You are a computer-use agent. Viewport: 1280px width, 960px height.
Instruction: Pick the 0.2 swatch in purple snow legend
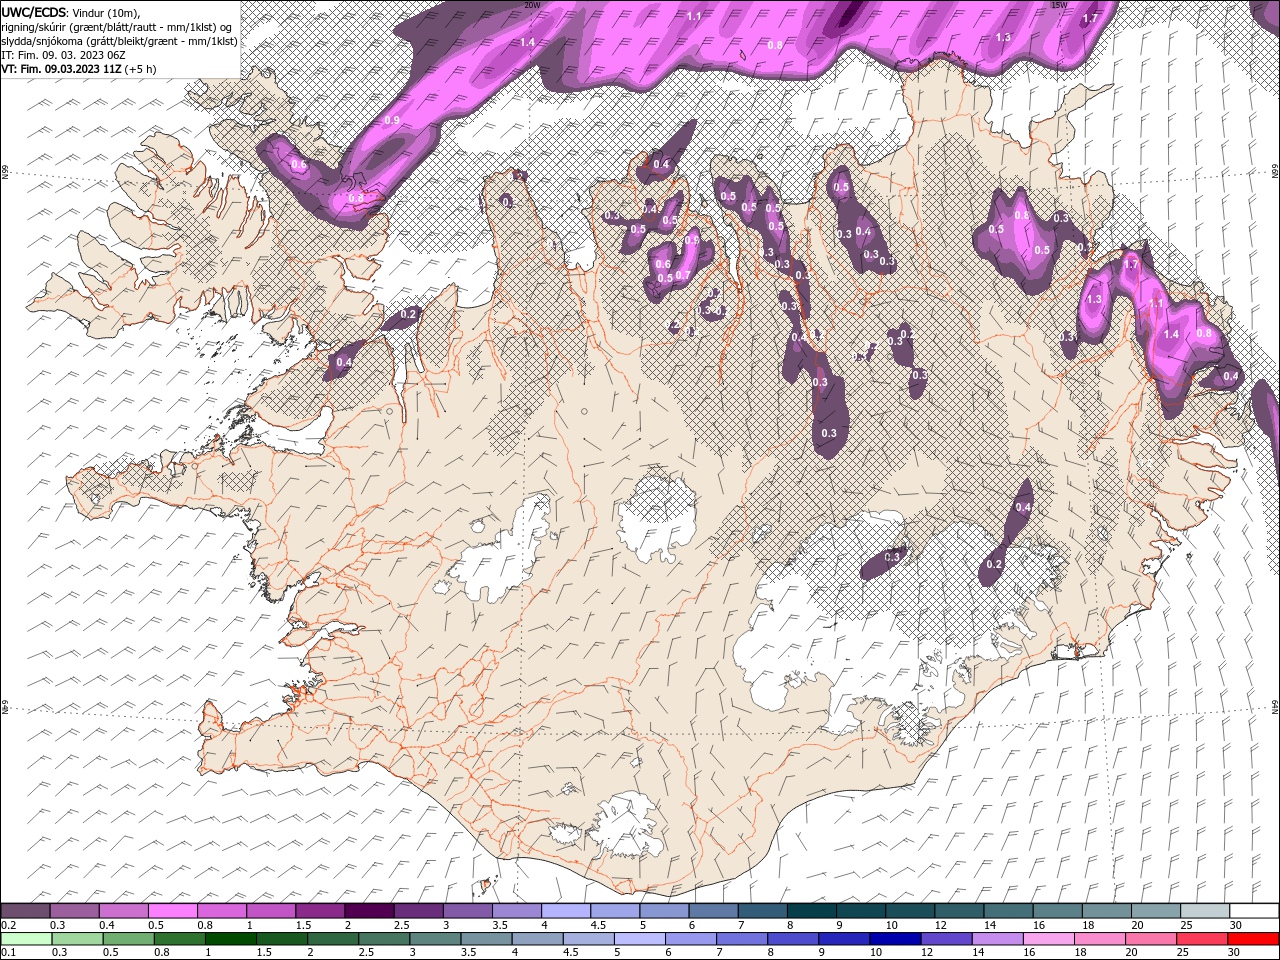(x=26, y=911)
